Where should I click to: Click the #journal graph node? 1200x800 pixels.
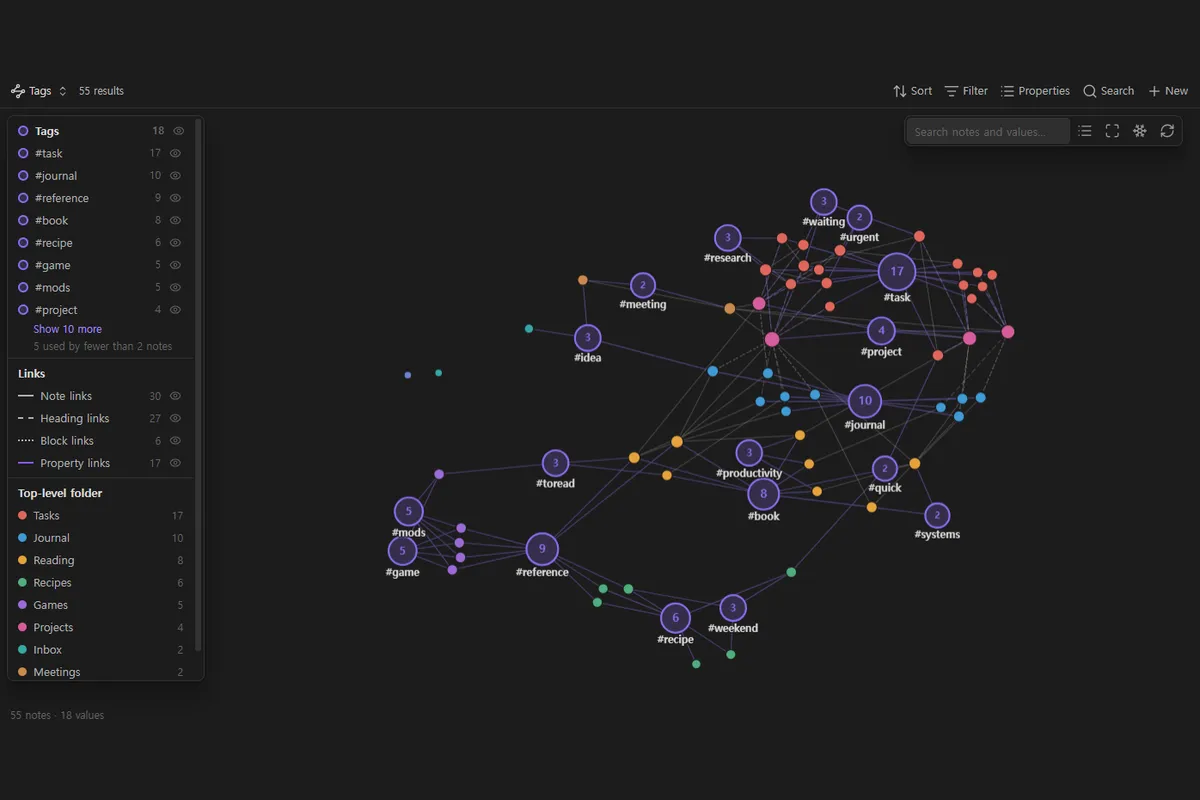(865, 401)
